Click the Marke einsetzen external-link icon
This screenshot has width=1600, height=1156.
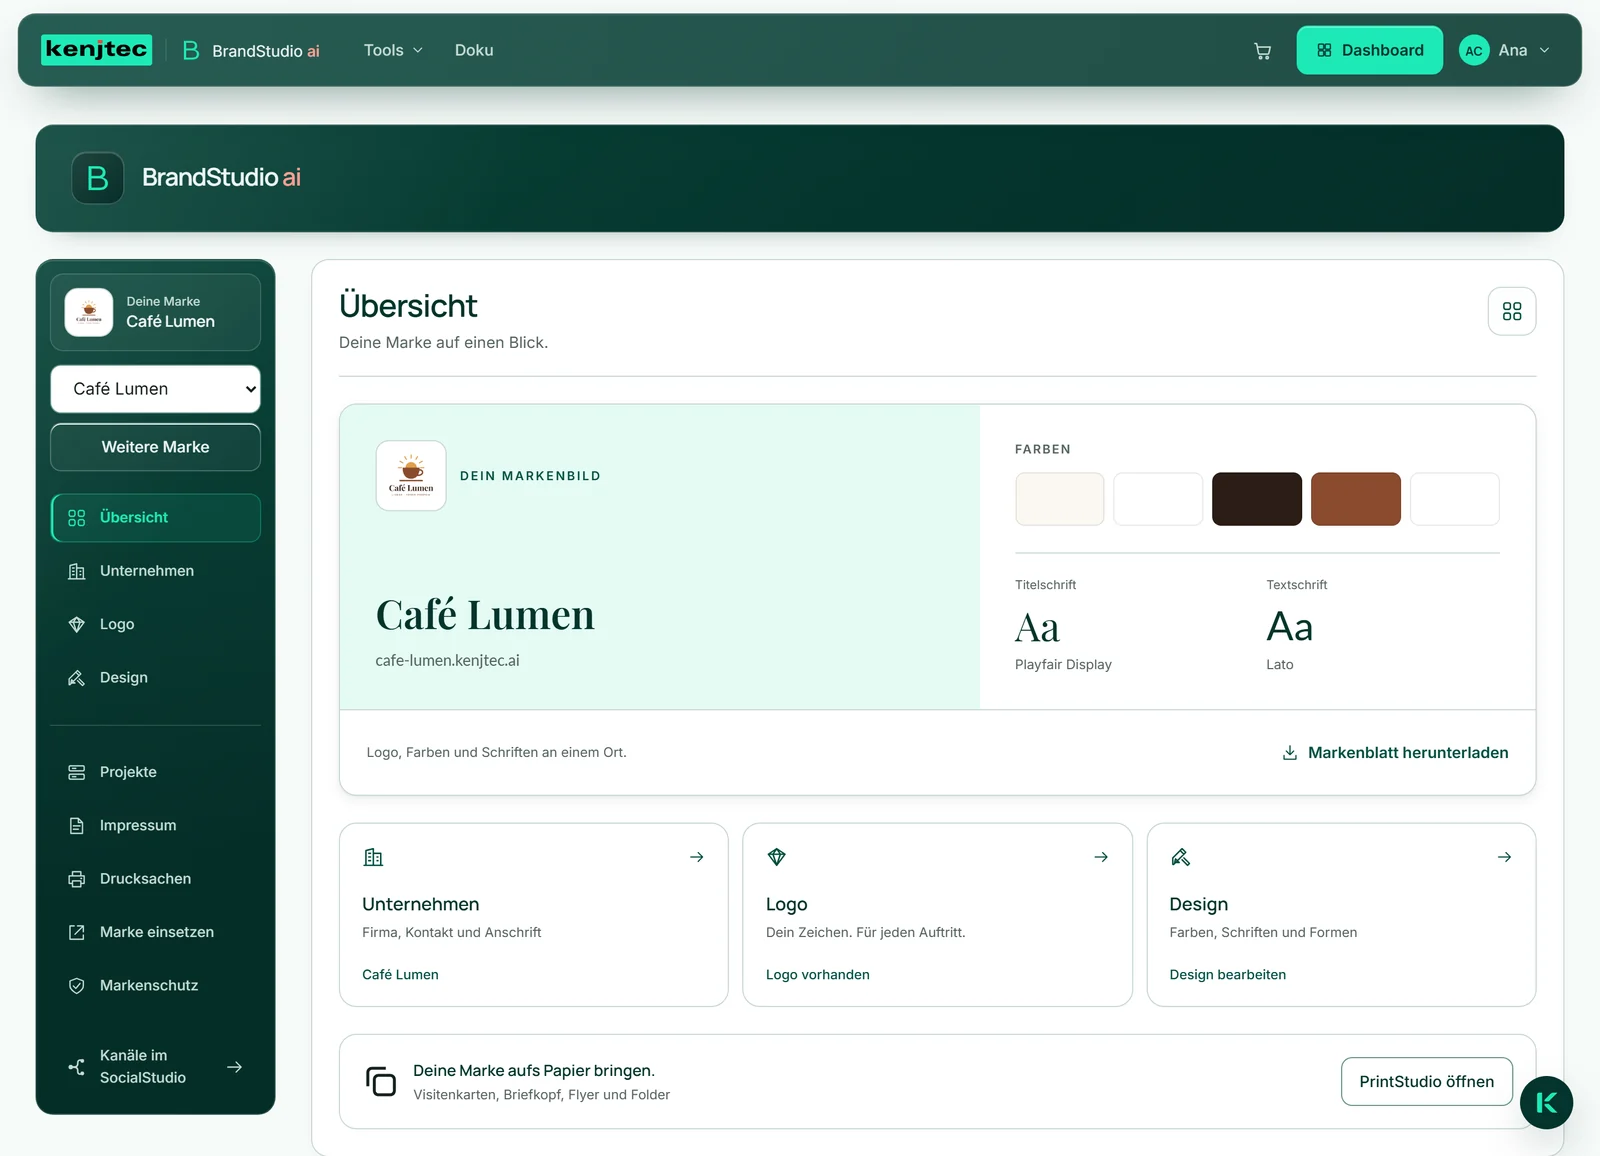76,932
